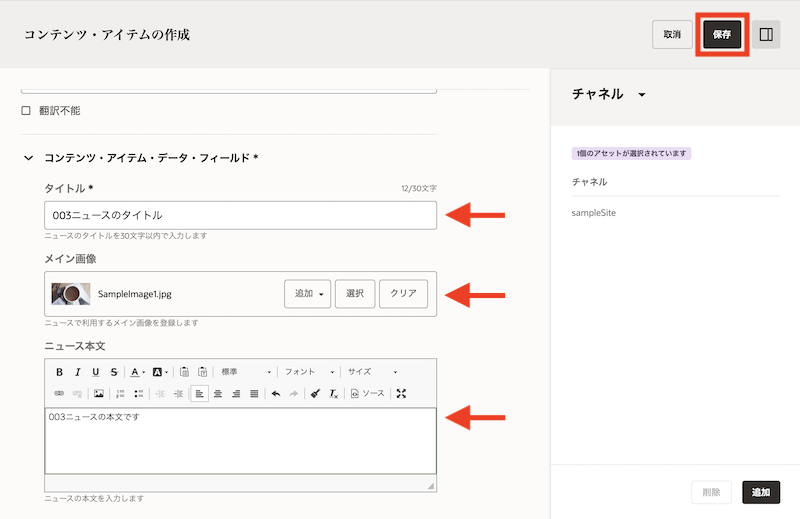Open the text color picker

click(137, 372)
